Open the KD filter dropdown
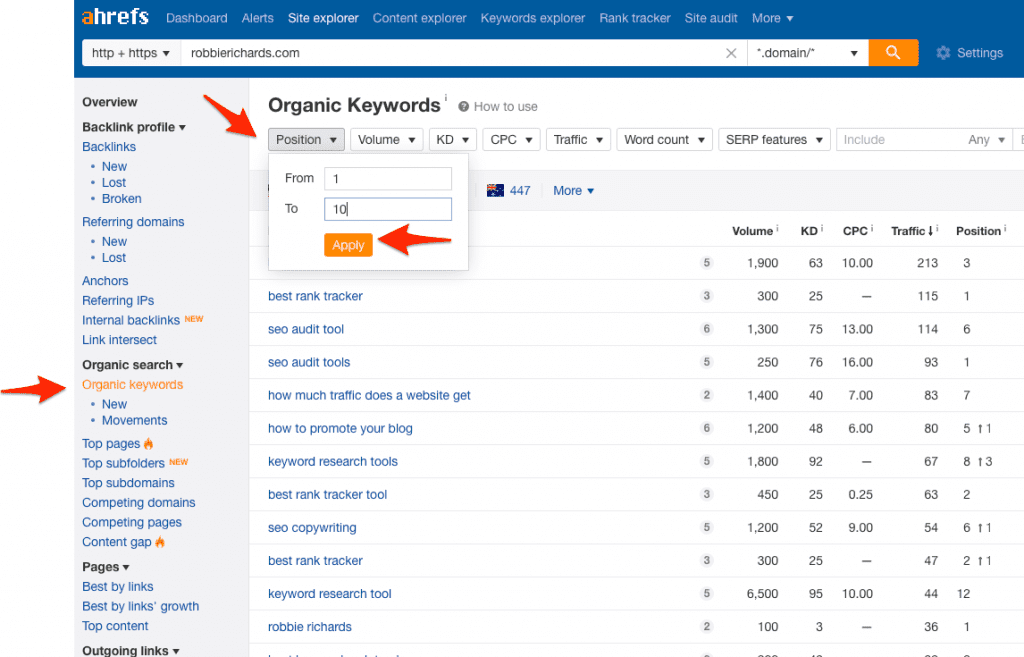 (453, 140)
